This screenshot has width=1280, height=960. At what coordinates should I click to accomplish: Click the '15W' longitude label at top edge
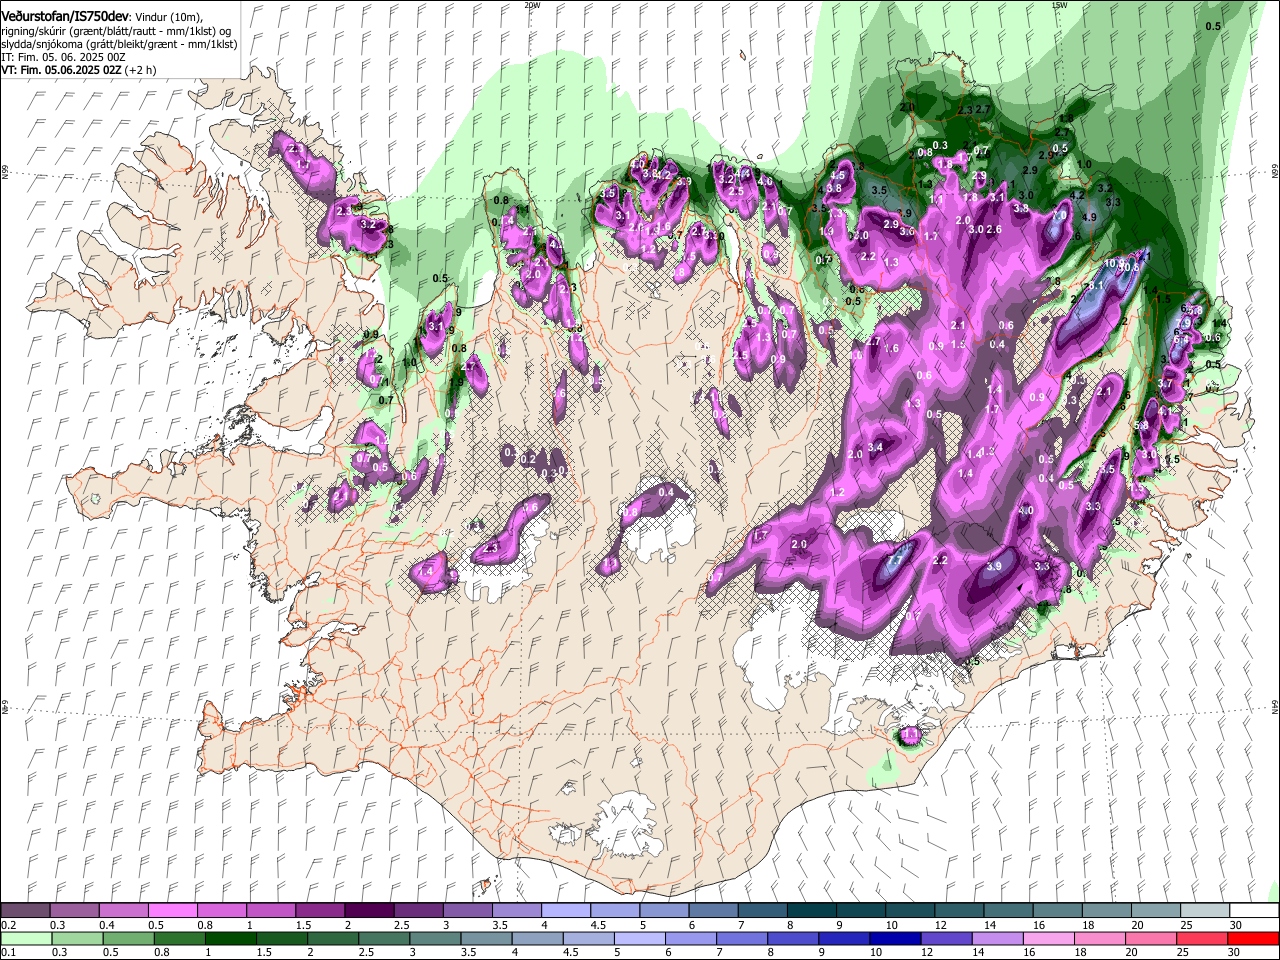click(1059, 5)
